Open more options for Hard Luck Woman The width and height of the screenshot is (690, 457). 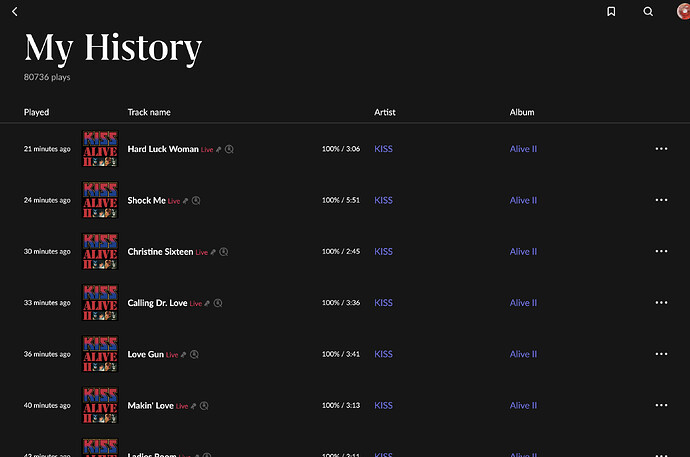click(x=661, y=149)
